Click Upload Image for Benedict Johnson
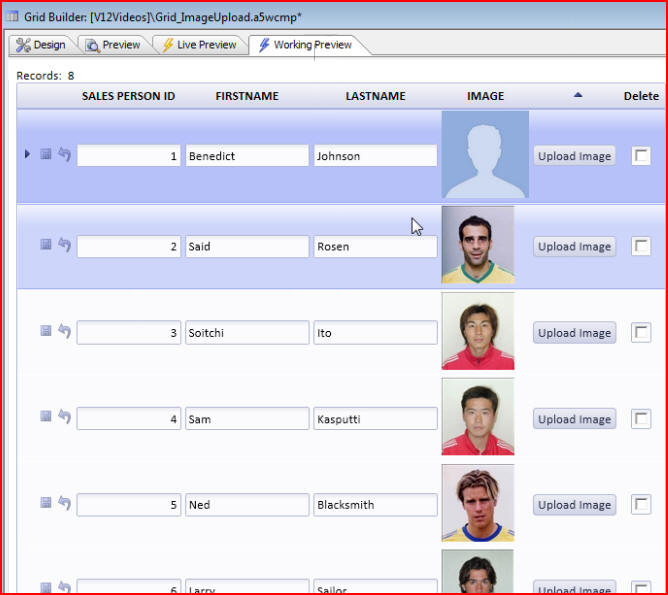Viewport: 668px width, 595px height. (574, 156)
